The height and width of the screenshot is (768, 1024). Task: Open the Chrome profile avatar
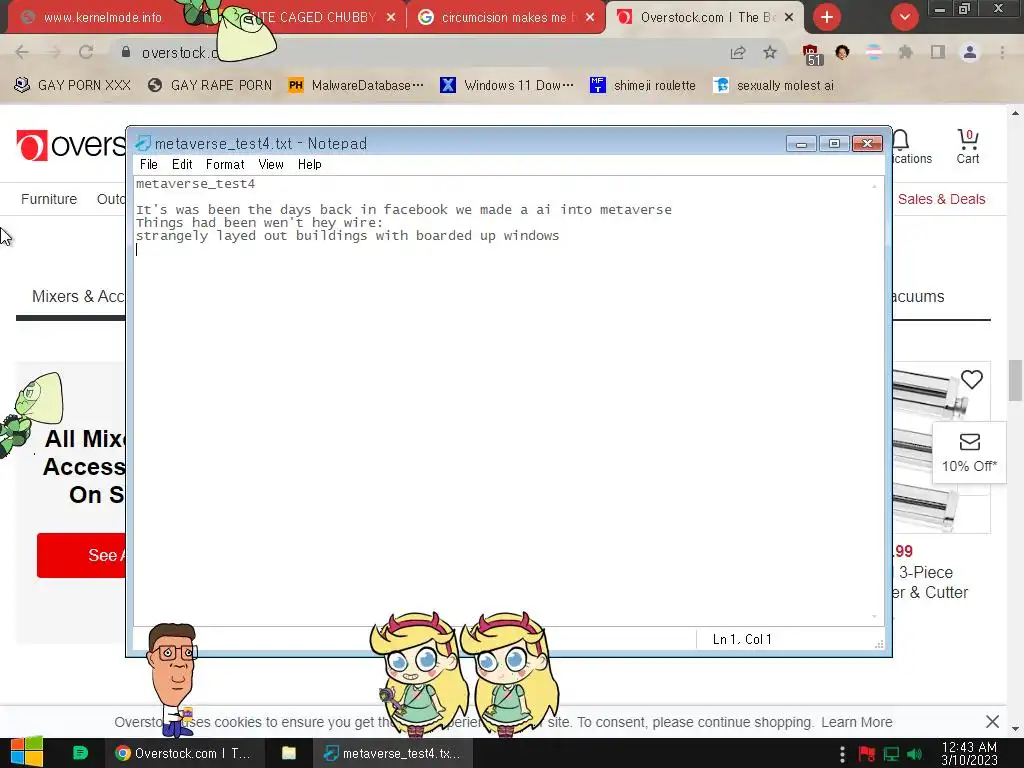(970, 52)
